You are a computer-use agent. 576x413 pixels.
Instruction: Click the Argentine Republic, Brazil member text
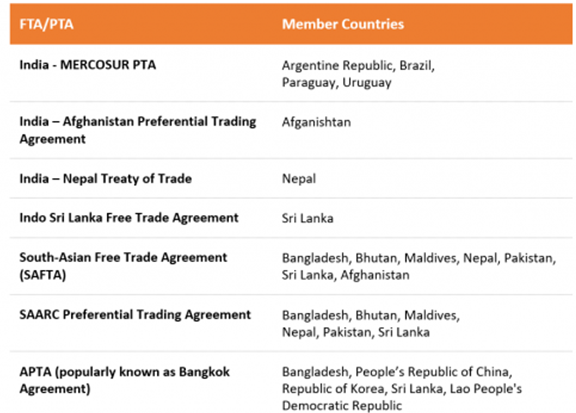click(x=358, y=65)
